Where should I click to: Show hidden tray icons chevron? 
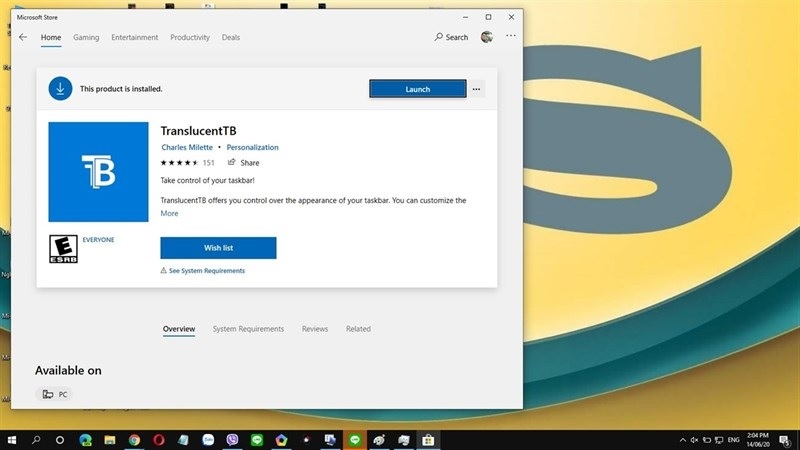click(x=683, y=440)
